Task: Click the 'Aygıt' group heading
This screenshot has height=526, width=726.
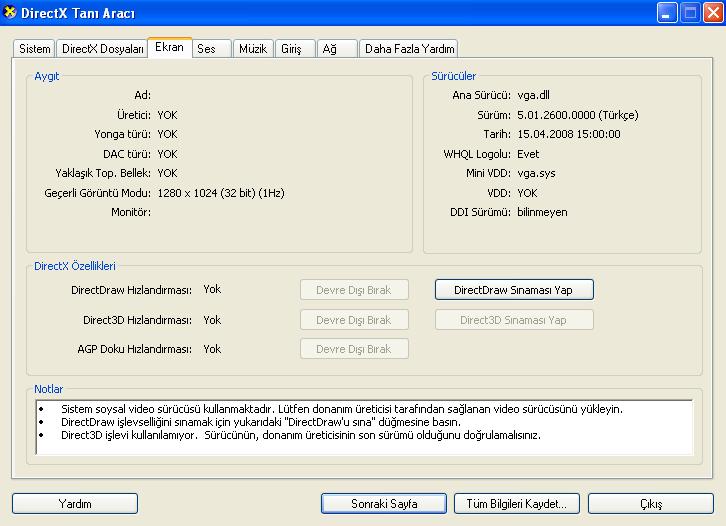Action: 46,76
